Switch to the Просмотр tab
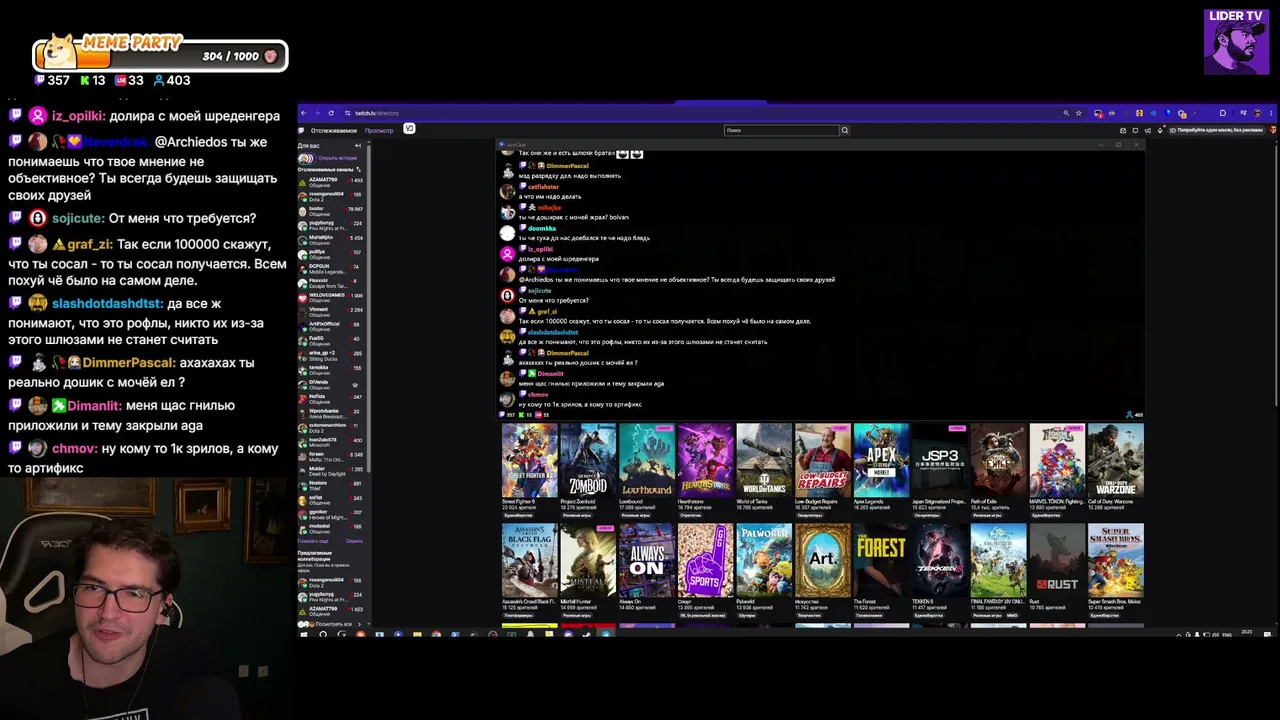1280x720 pixels. coord(379,130)
